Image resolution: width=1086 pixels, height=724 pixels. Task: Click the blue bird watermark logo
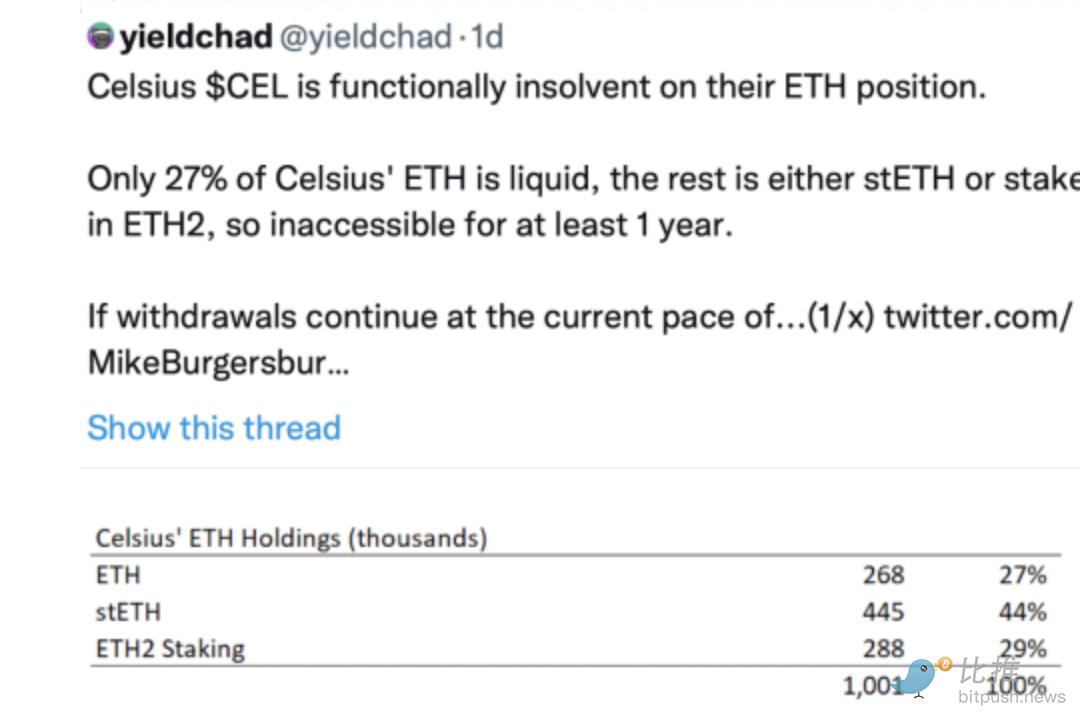point(916,677)
